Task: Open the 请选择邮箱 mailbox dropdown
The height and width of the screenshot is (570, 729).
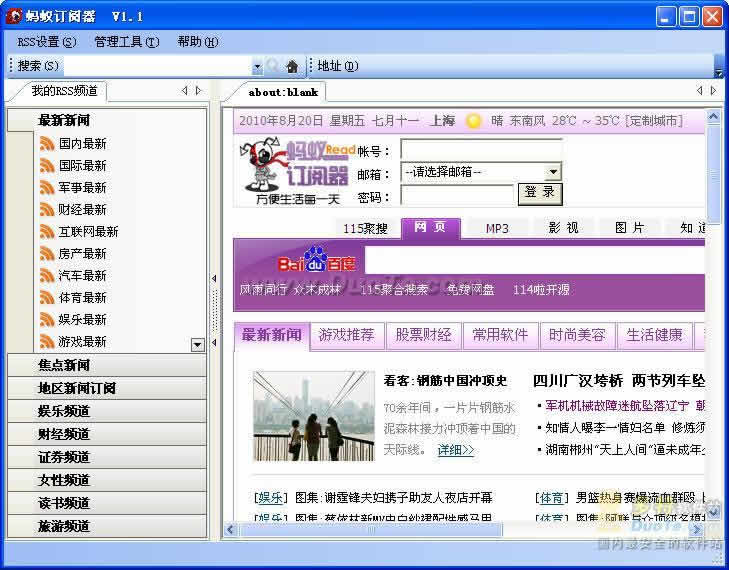Action: [x=553, y=172]
